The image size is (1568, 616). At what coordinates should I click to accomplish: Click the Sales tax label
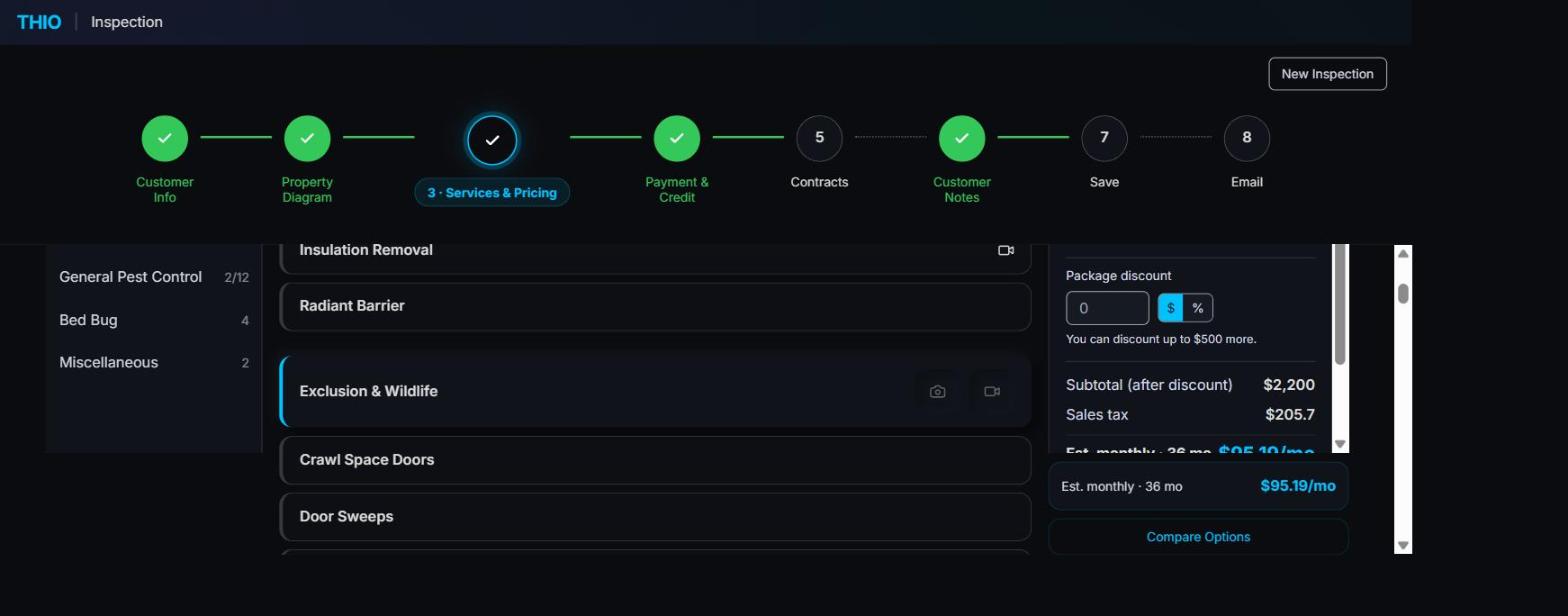(1097, 415)
